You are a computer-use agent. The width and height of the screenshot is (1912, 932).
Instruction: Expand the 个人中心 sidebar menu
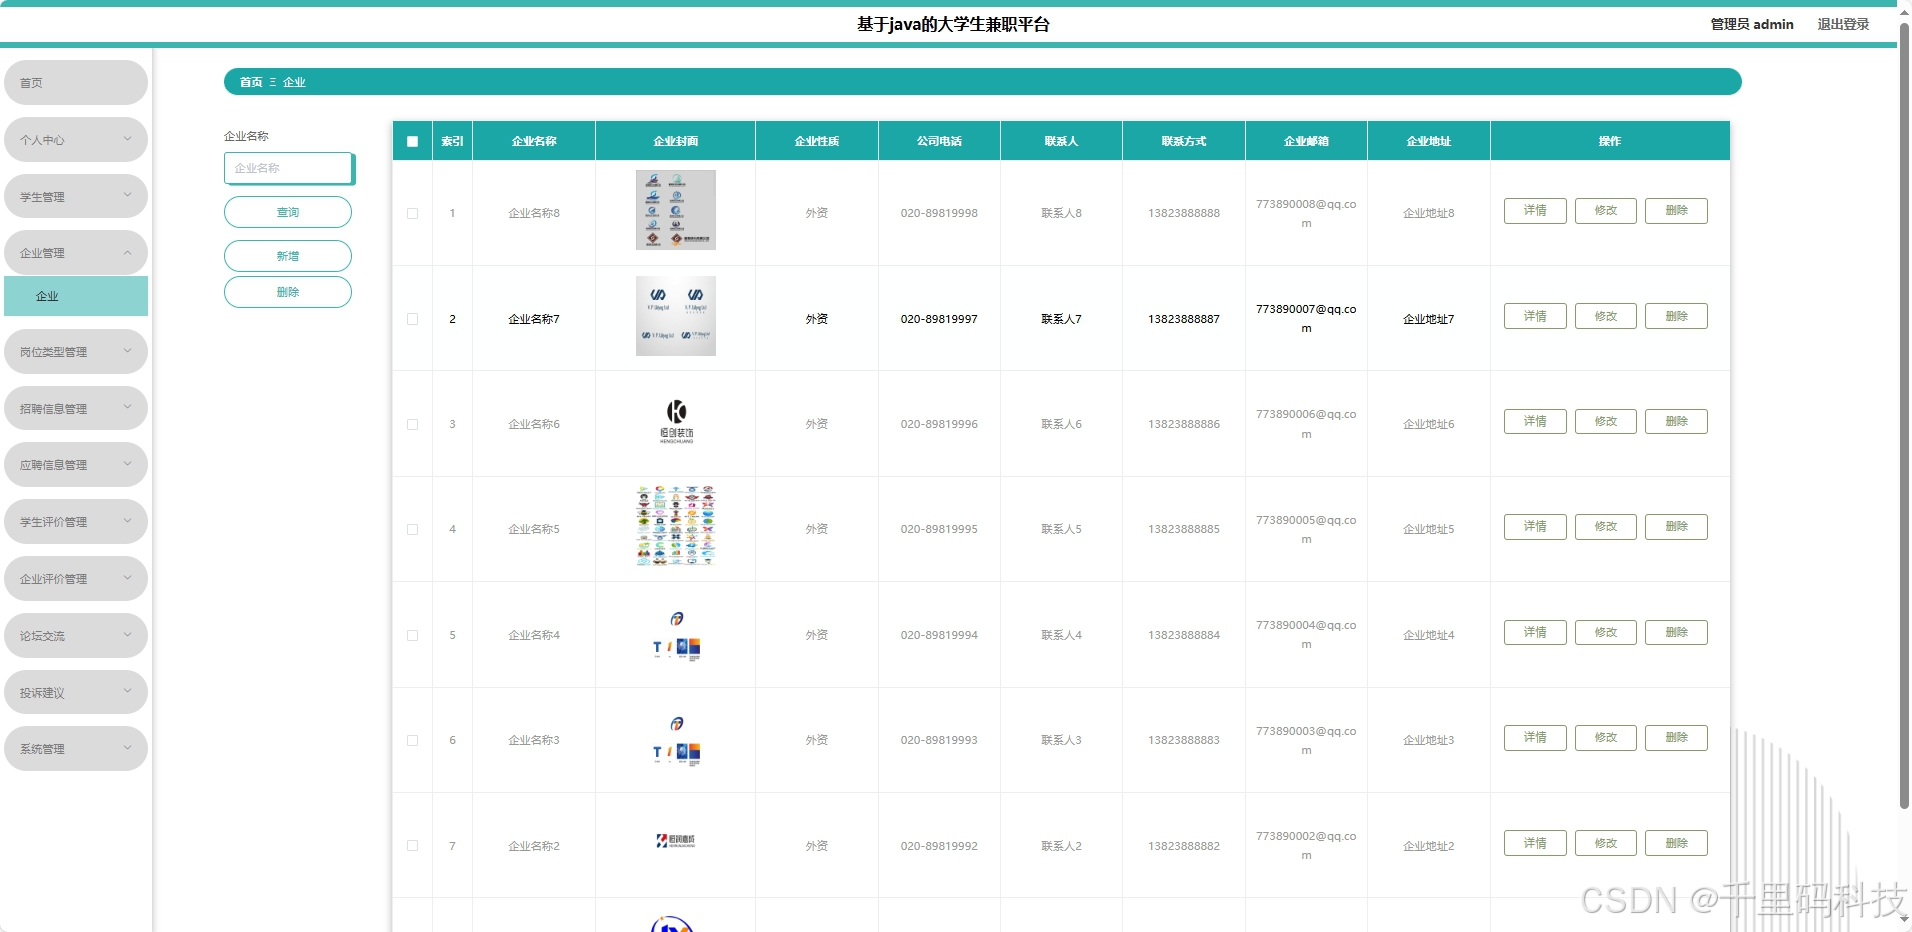click(x=76, y=140)
